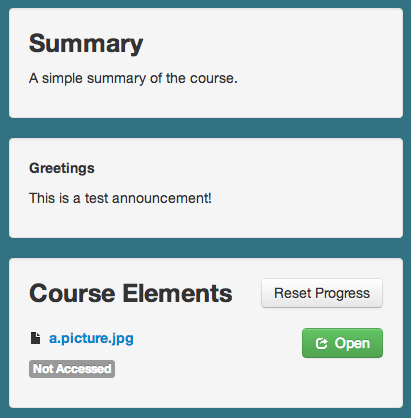411x418 pixels.
Task: Click the Reset Progress button
Action: [x=322, y=293]
